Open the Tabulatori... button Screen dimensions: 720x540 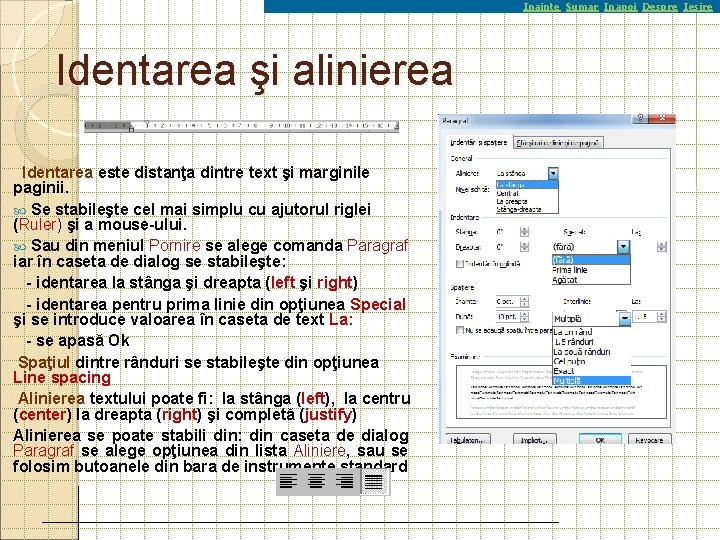[468, 439]
